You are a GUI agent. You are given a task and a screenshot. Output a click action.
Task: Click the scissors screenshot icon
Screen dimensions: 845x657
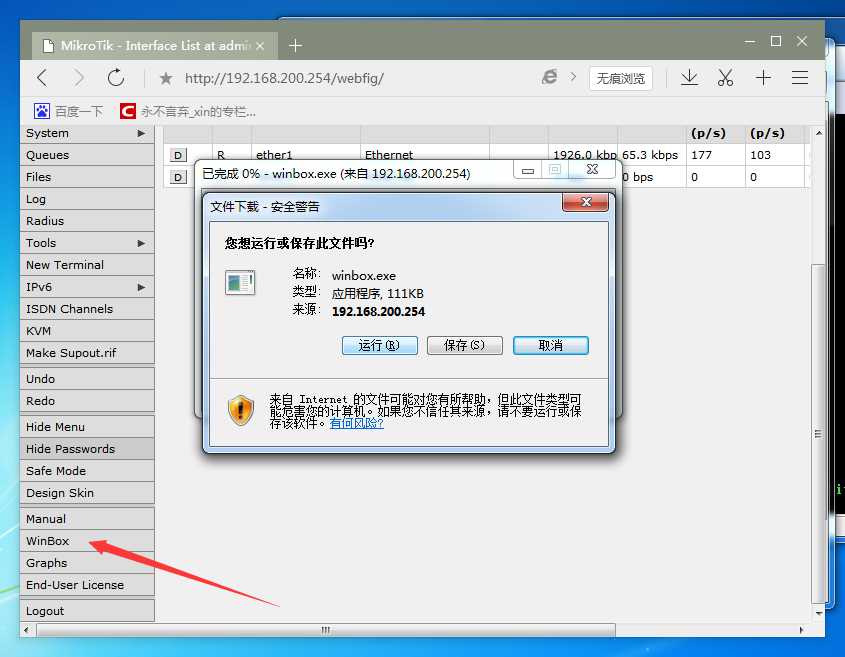click(725, 78)
